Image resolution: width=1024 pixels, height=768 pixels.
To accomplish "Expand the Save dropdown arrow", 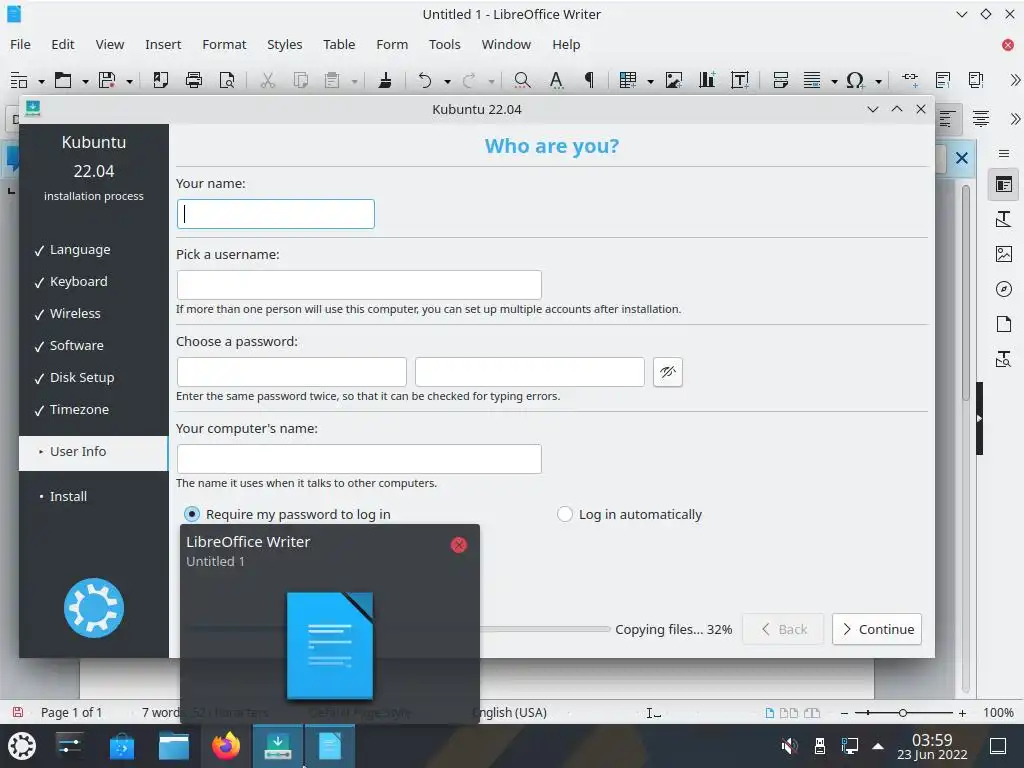I will 129,82.
